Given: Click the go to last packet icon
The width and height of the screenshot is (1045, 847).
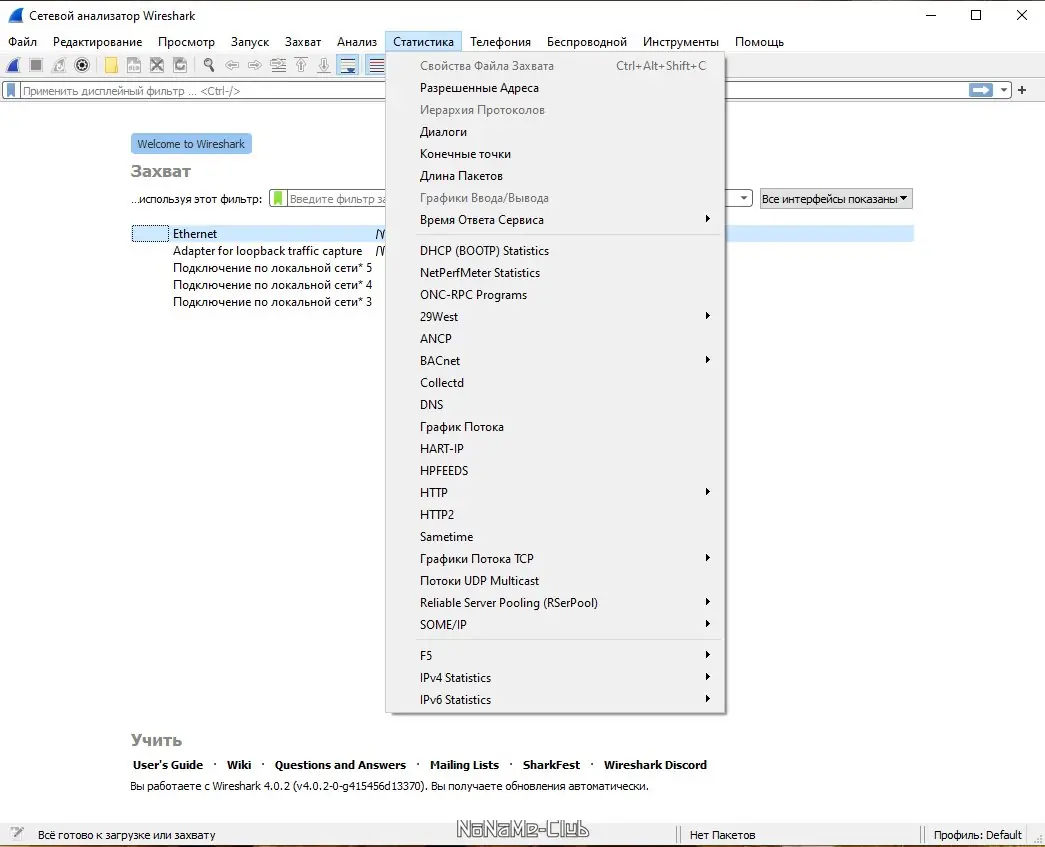Looking at the screenshot, I should point(324,65).
